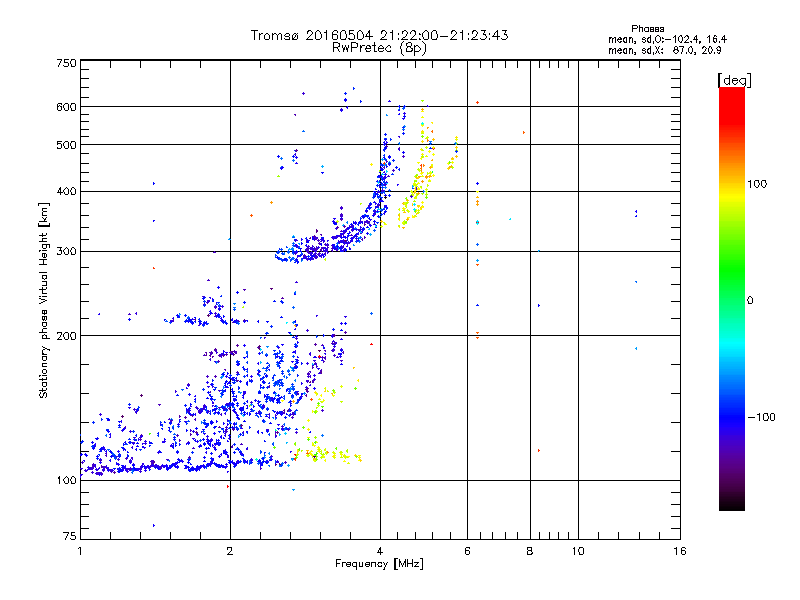Click the y-axis tick label '75'

(70, 536)
